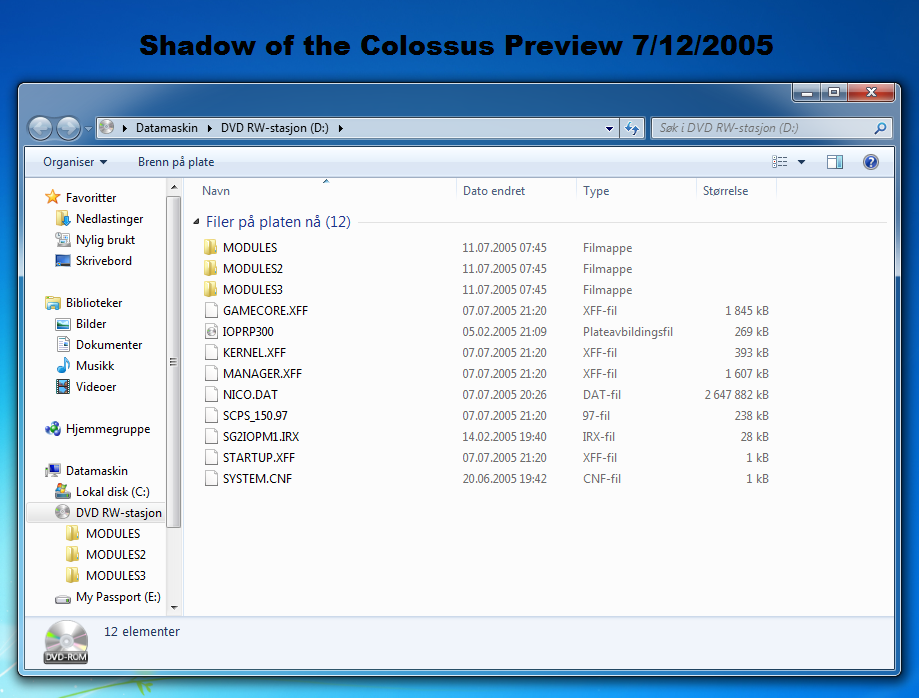Open the view options dropdown arrow
The height and width of the screenshot is (698, 919).
(x=801, y=162)
